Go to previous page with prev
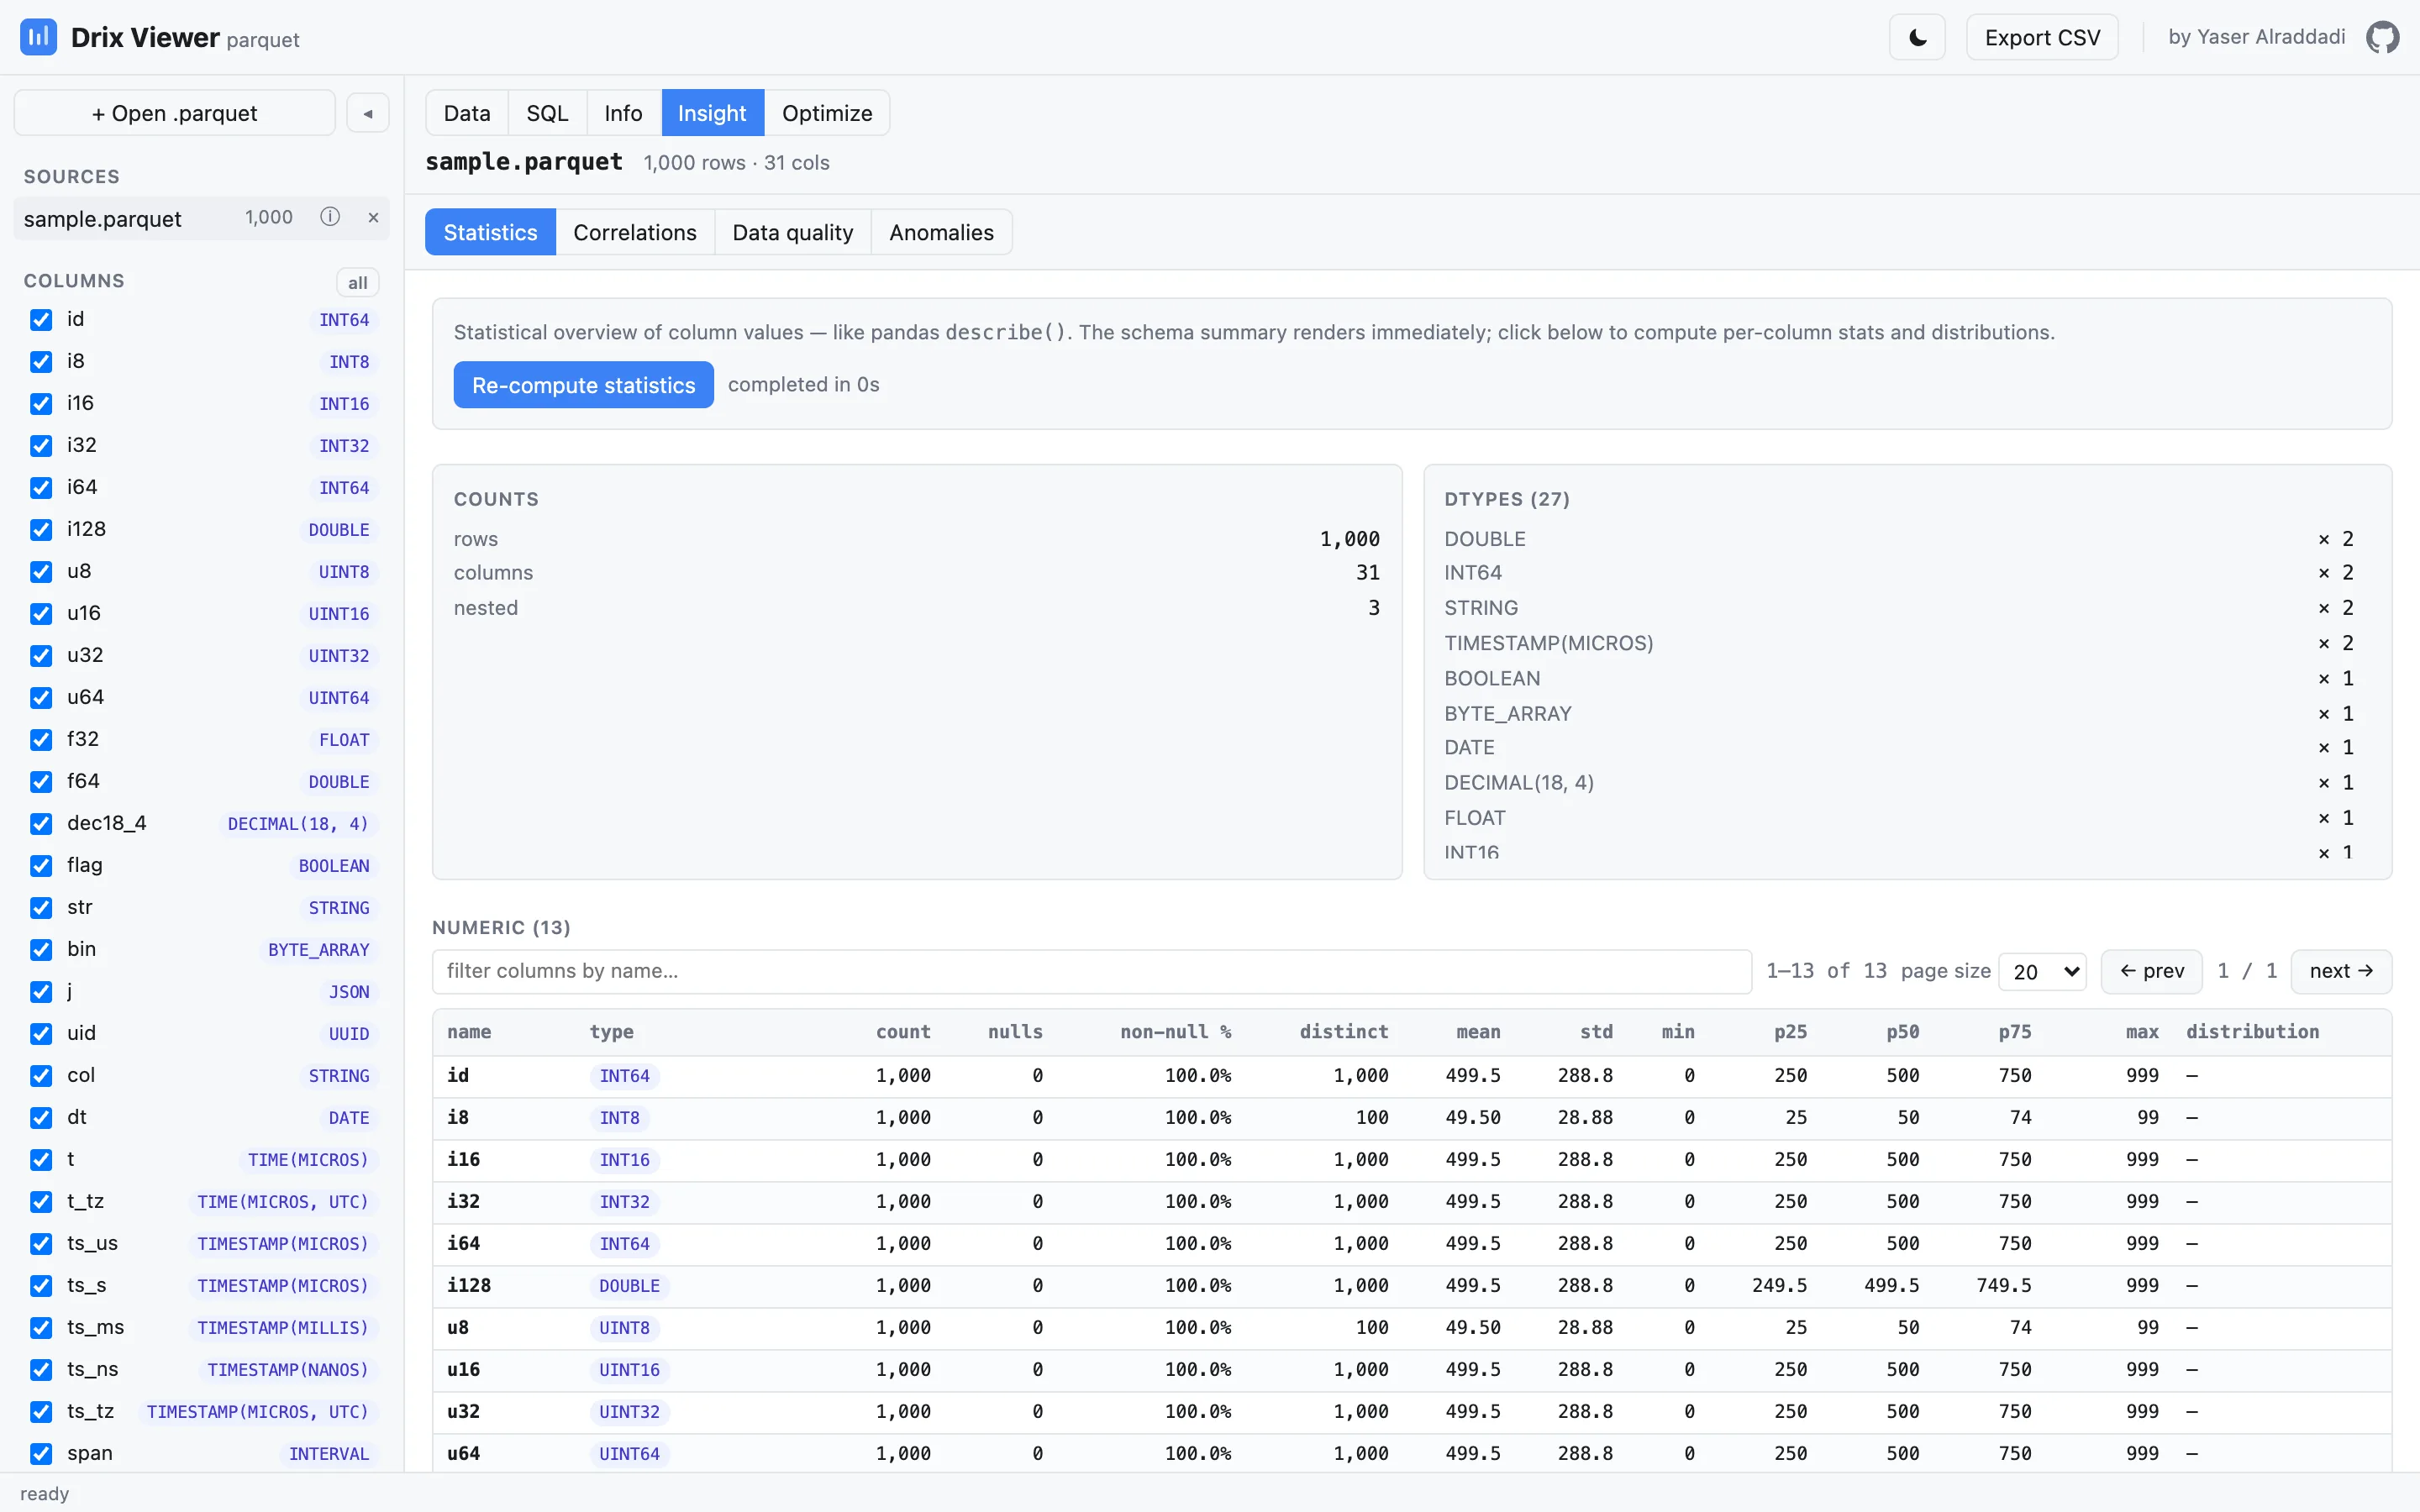This screenshot has width=2420, height=1512. pyautogui.click(x=2152, y=971)
